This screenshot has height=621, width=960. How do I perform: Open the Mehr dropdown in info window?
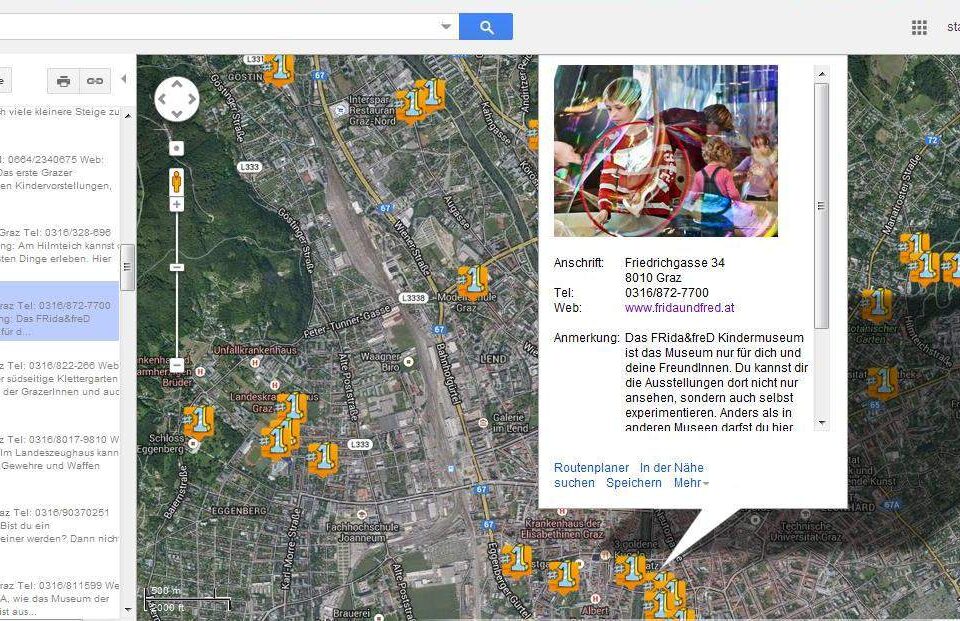[x=691, y=483]
